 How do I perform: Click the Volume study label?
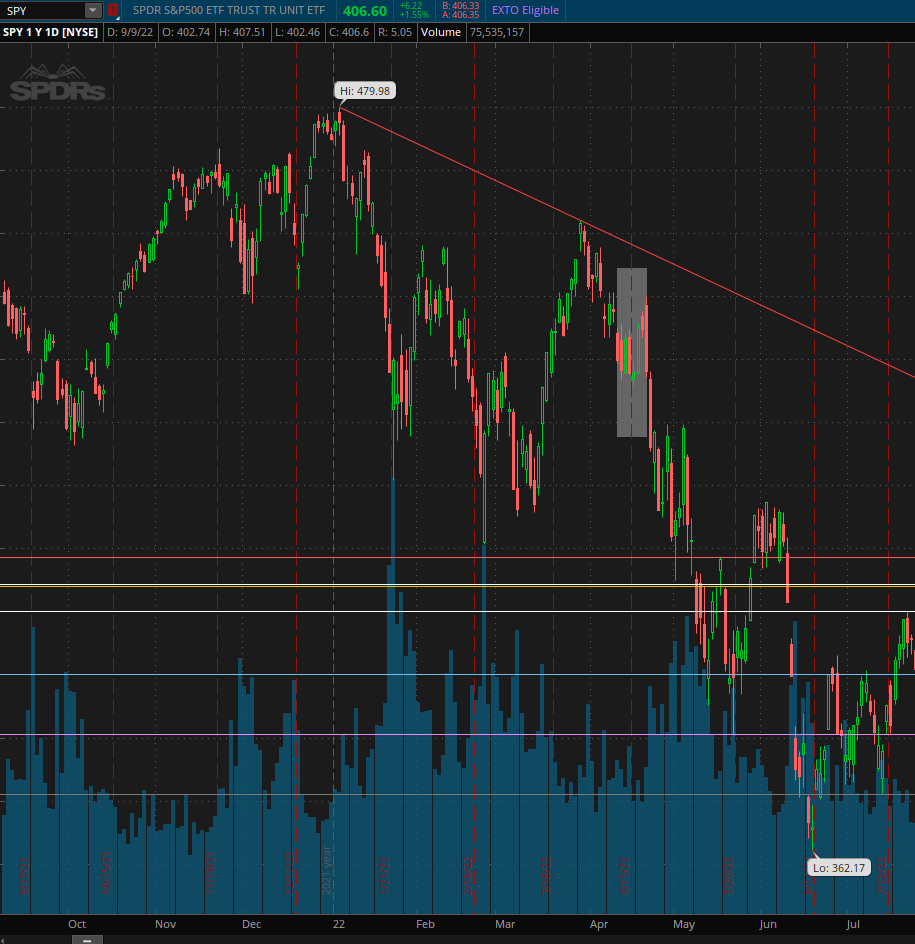(x=441, y=32)
